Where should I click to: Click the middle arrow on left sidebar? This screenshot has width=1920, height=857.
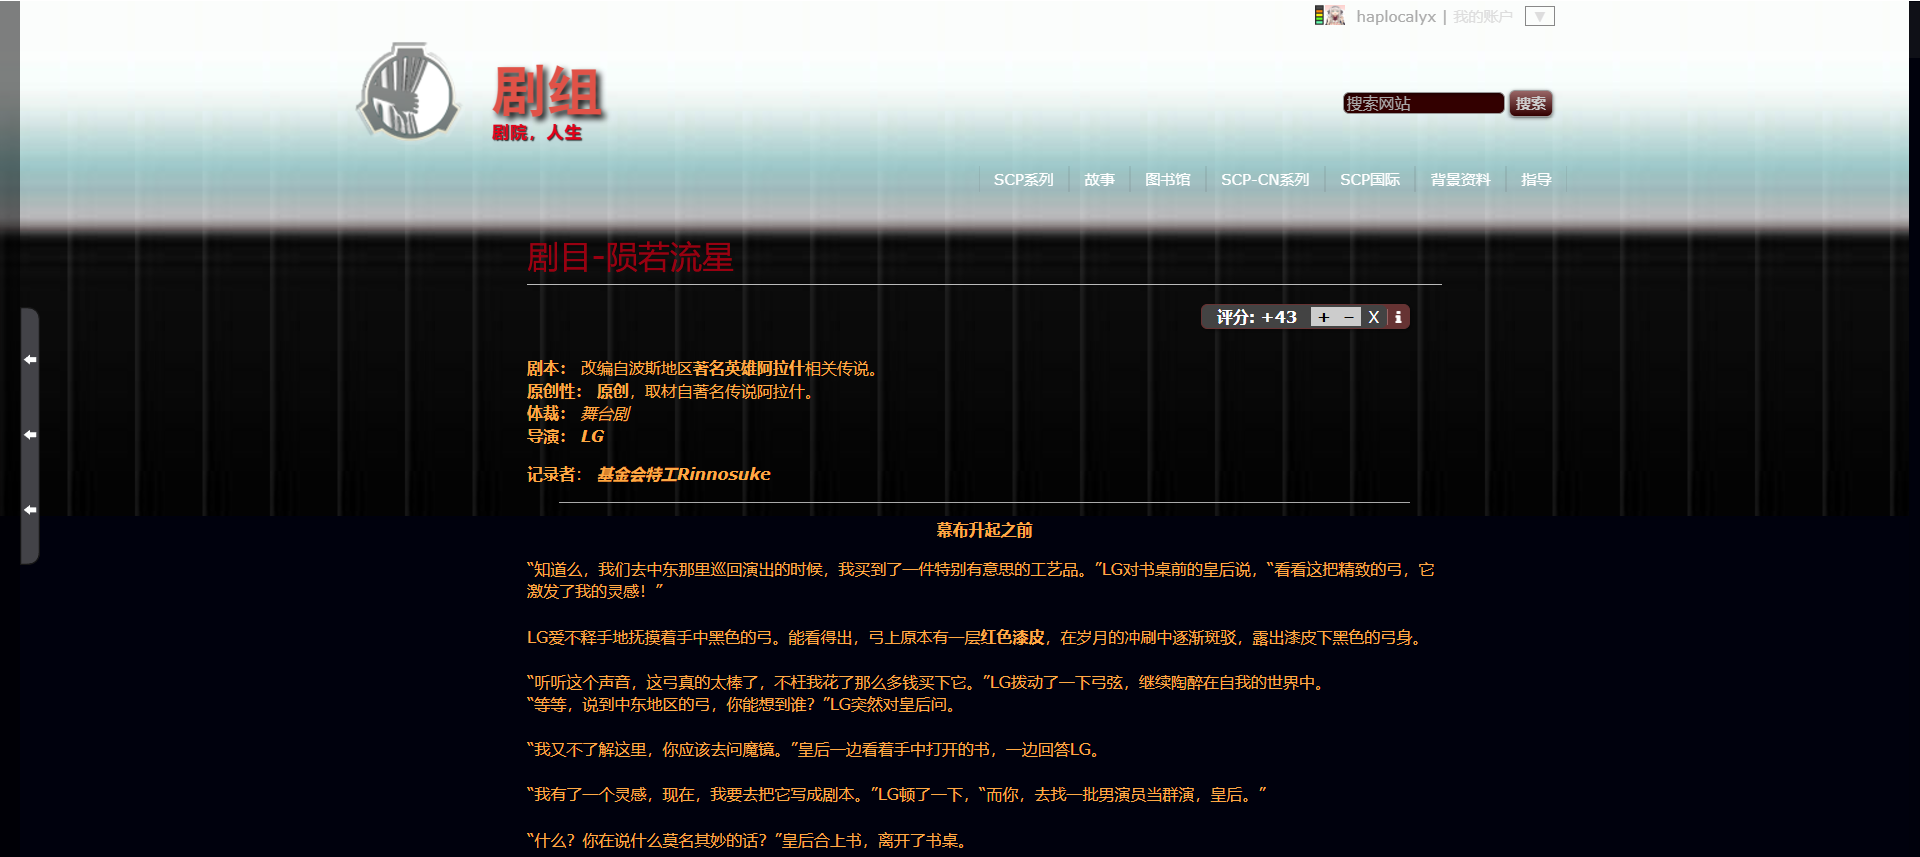30,435
